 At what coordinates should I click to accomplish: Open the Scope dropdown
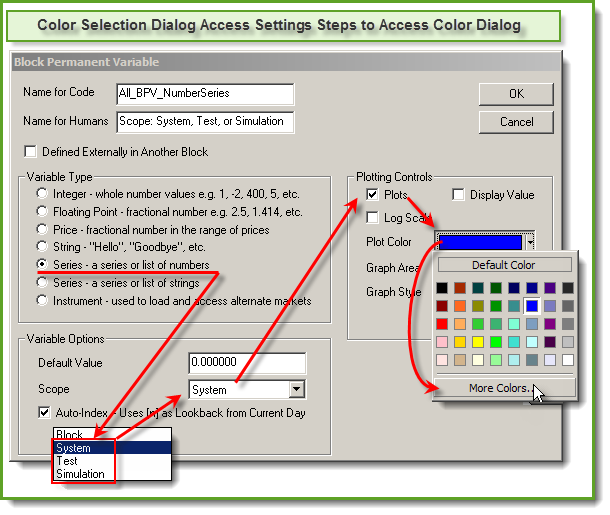click(296, 389)
